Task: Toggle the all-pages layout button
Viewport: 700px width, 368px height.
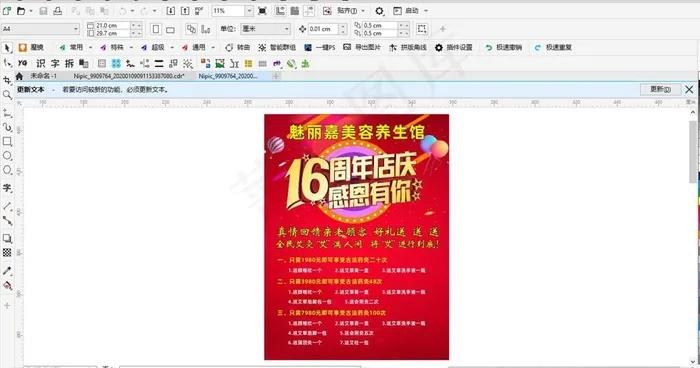Action: coord(191,29)
